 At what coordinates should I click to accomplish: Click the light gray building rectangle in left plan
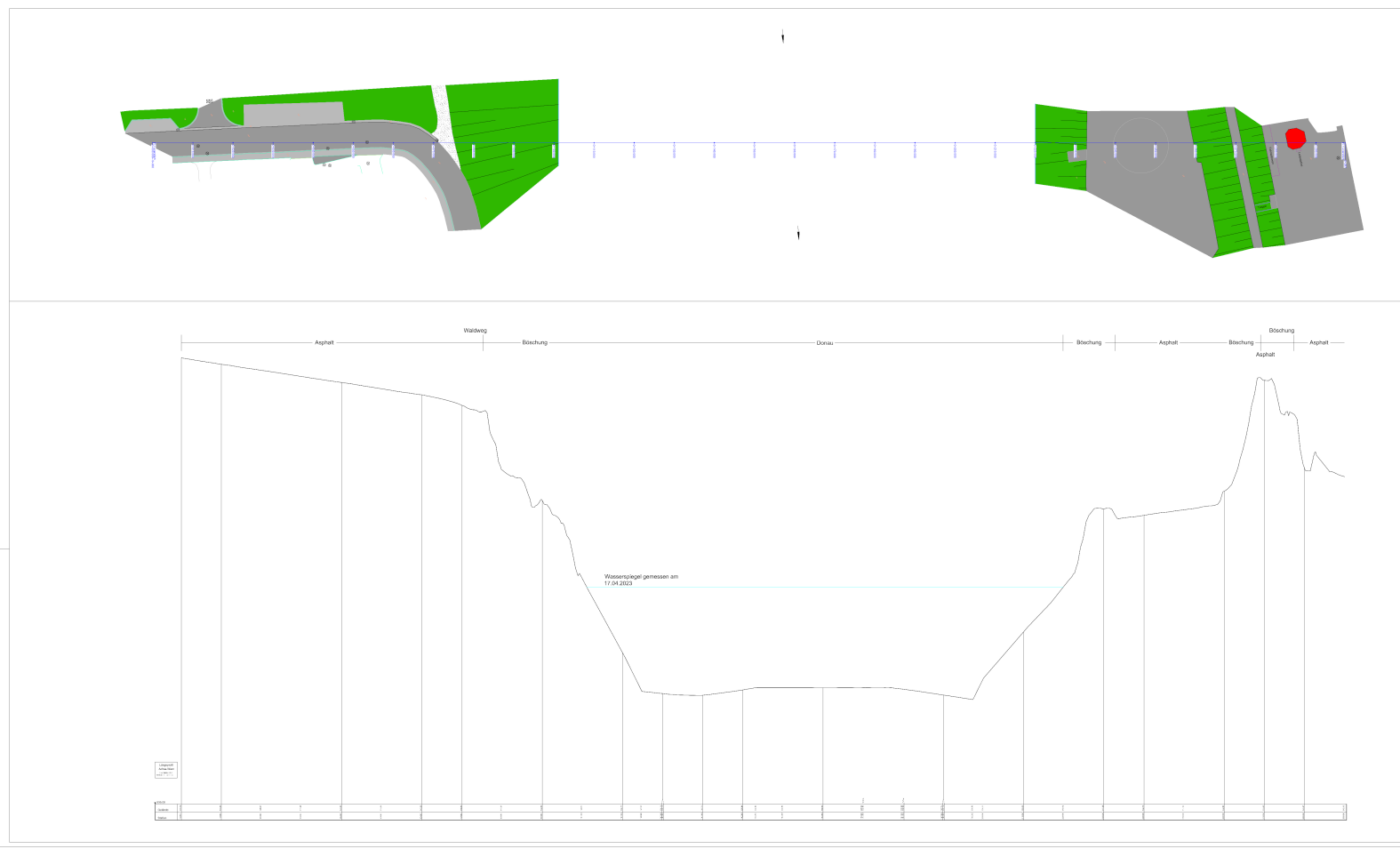[294, 113]
